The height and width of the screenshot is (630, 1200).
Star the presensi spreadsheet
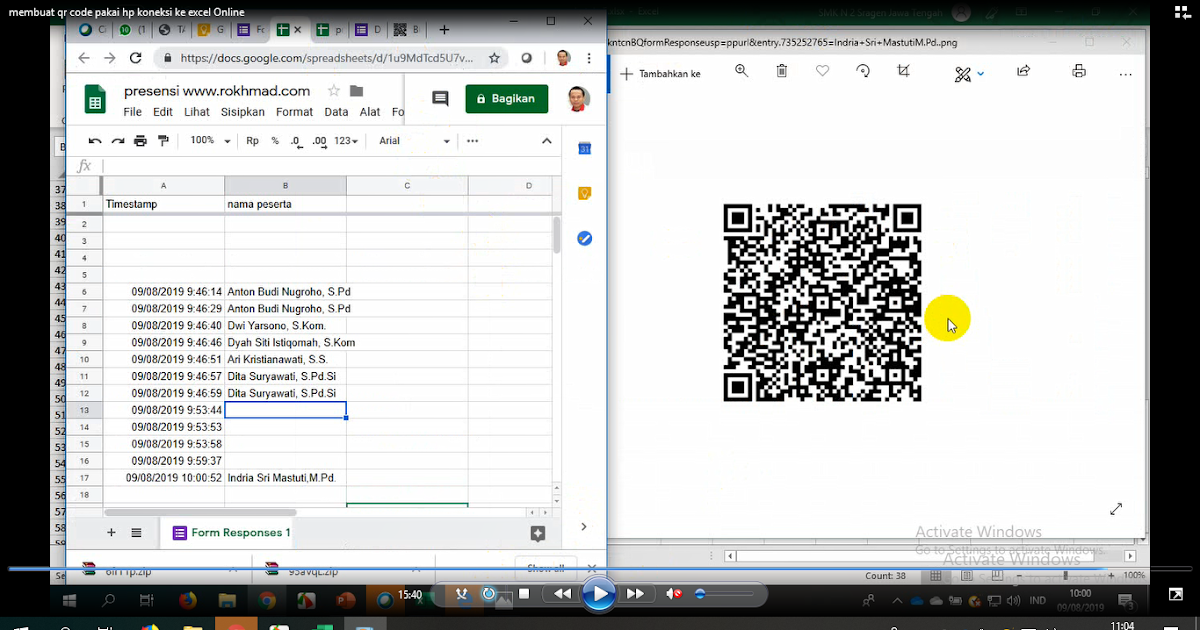tap(334, 91)
